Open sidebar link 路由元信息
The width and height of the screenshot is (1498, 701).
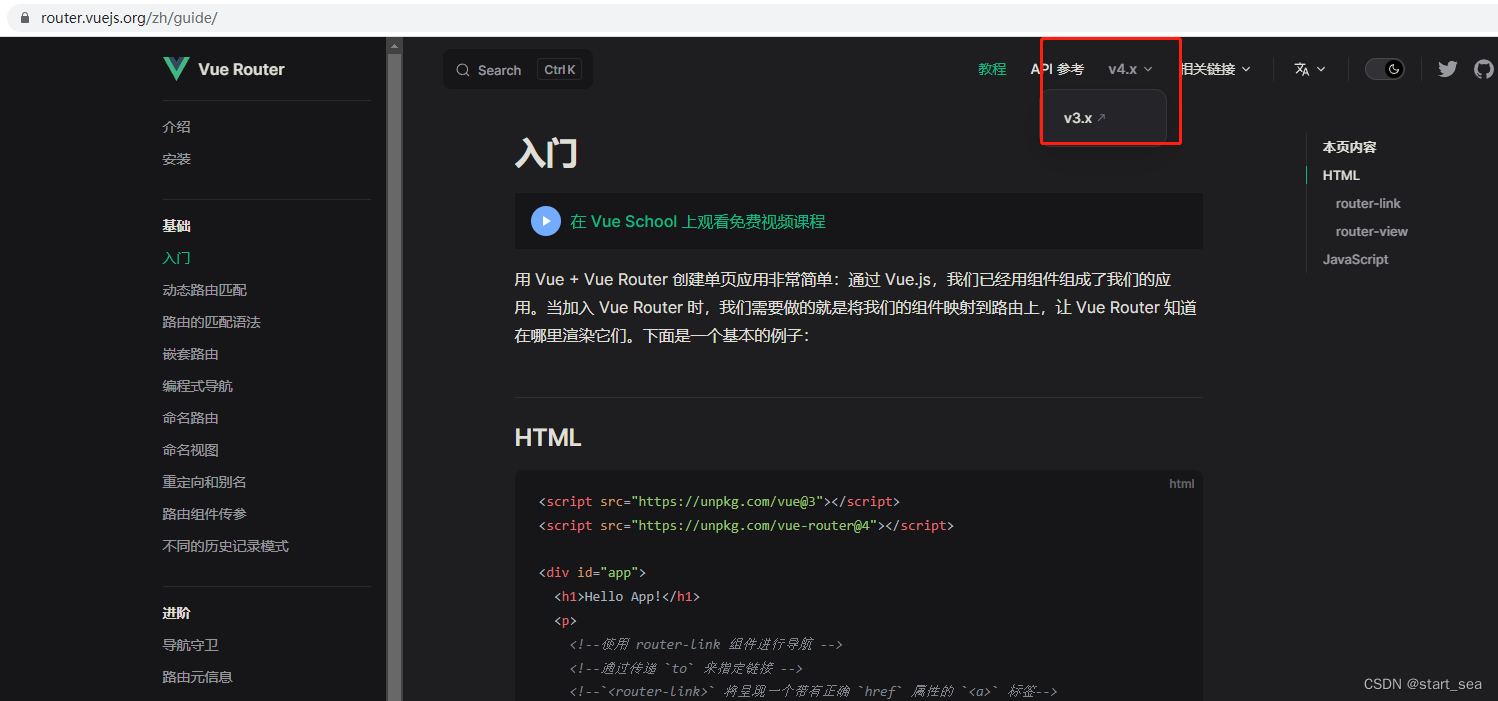coord(198,677)
